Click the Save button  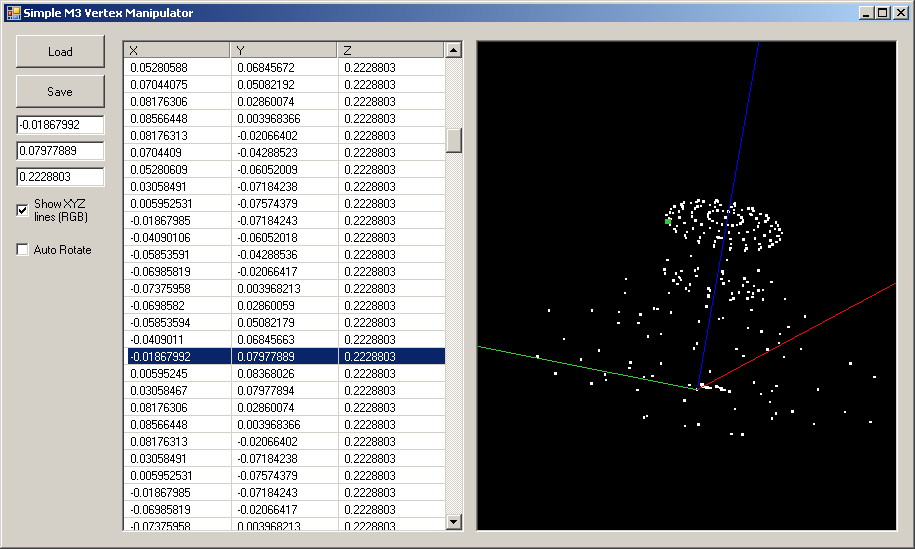point(60,92)
